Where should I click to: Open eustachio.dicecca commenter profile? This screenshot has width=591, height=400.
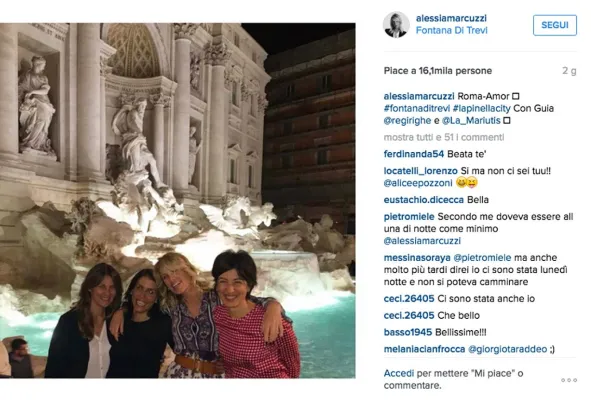tap(424, 200)
